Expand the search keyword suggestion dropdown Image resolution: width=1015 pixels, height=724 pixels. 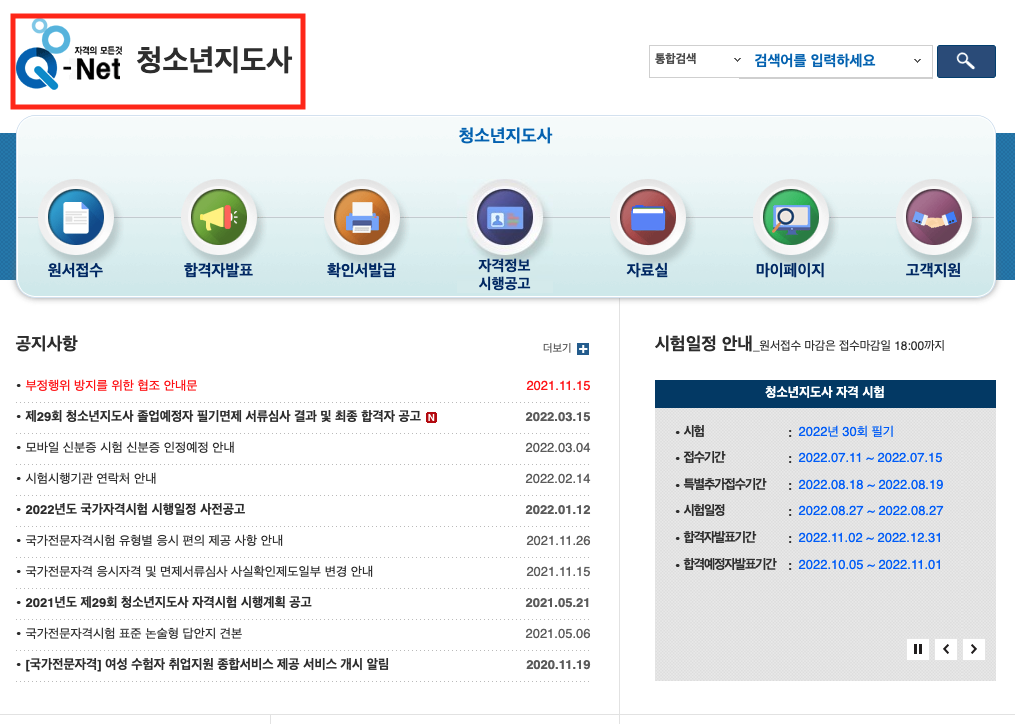919,61
